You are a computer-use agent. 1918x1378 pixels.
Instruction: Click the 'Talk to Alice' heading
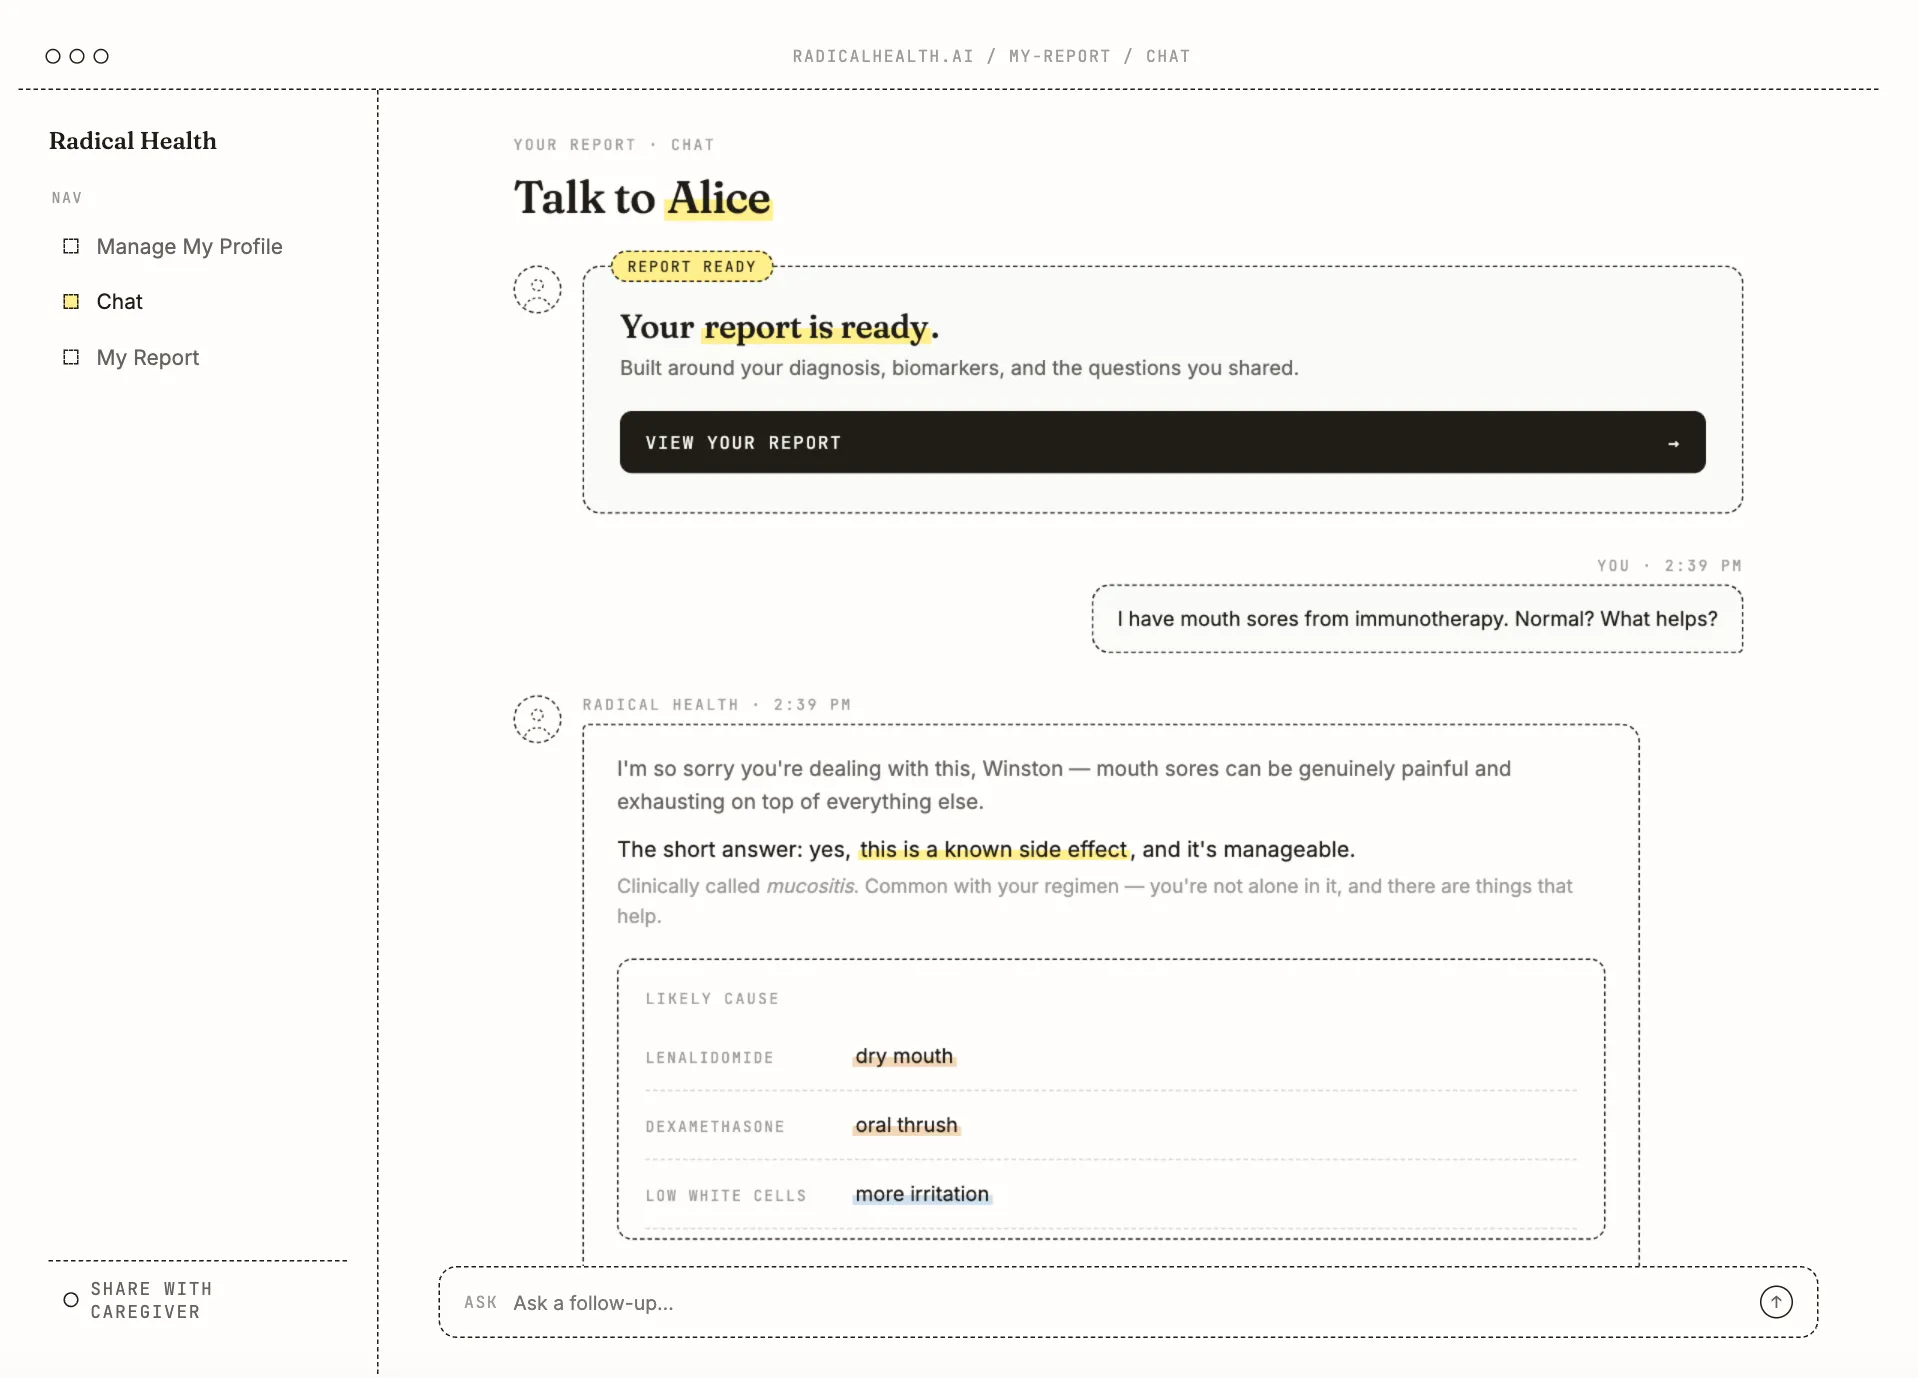(x=642, y=197)
